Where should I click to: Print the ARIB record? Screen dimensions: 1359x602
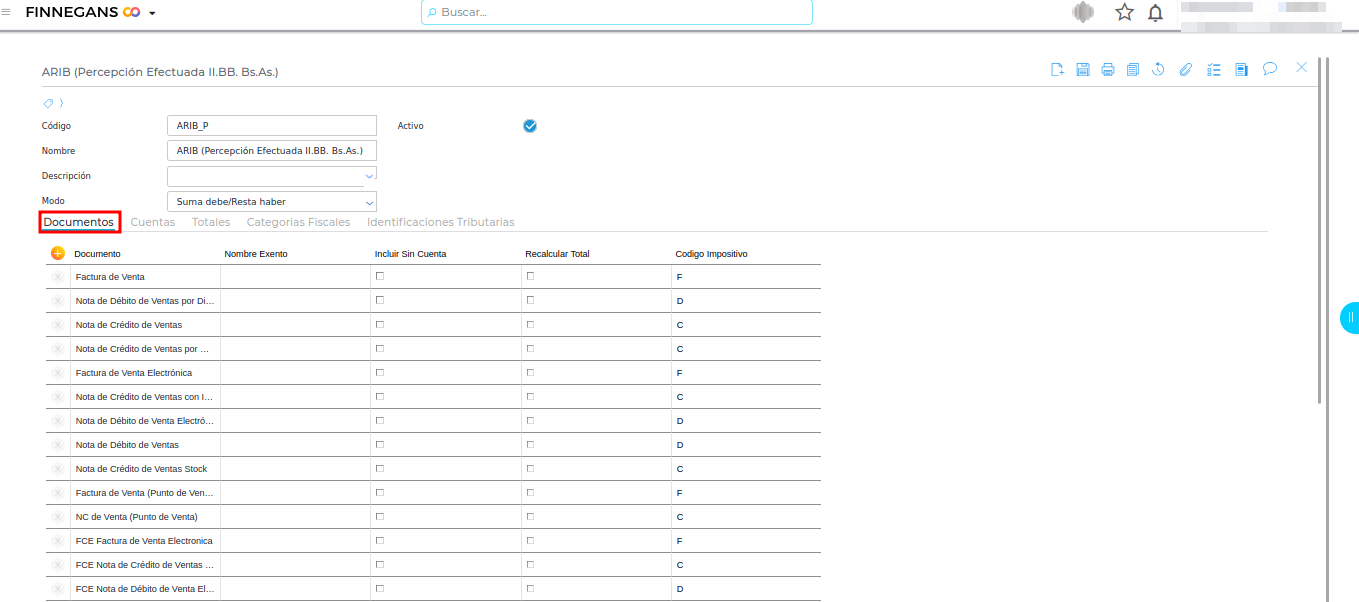[x=1108, y=69]
